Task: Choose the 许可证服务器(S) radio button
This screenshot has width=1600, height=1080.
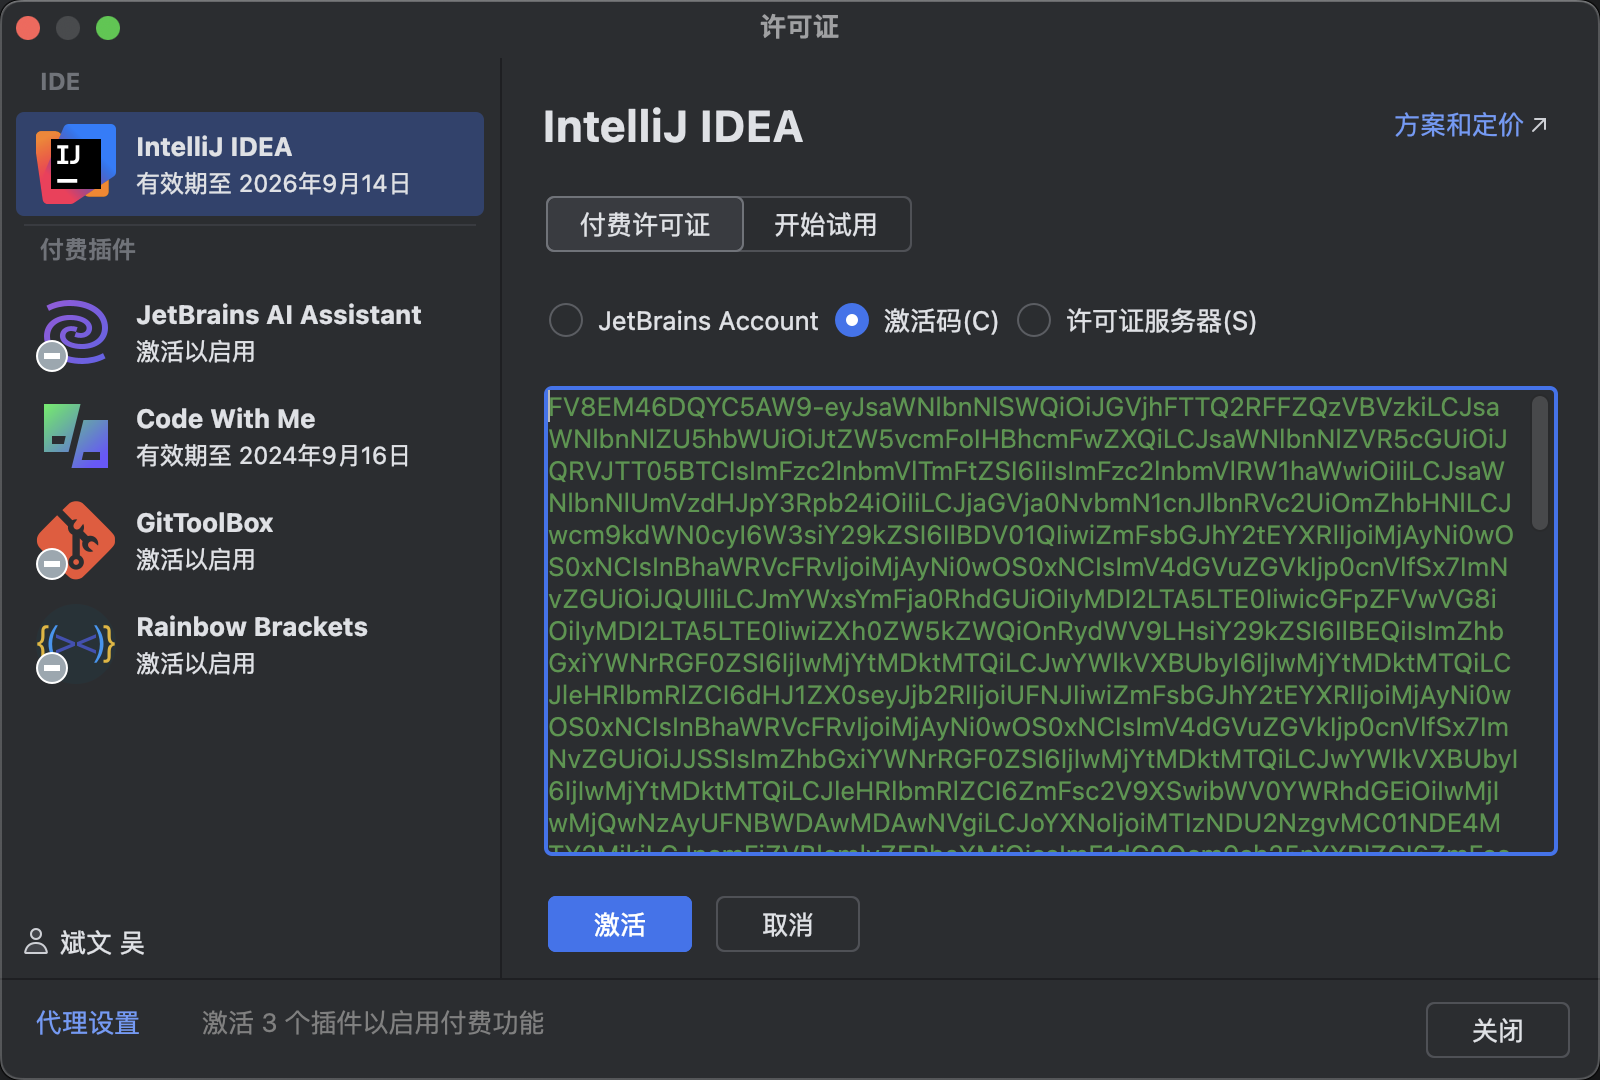Action: tap(1034, 321)
